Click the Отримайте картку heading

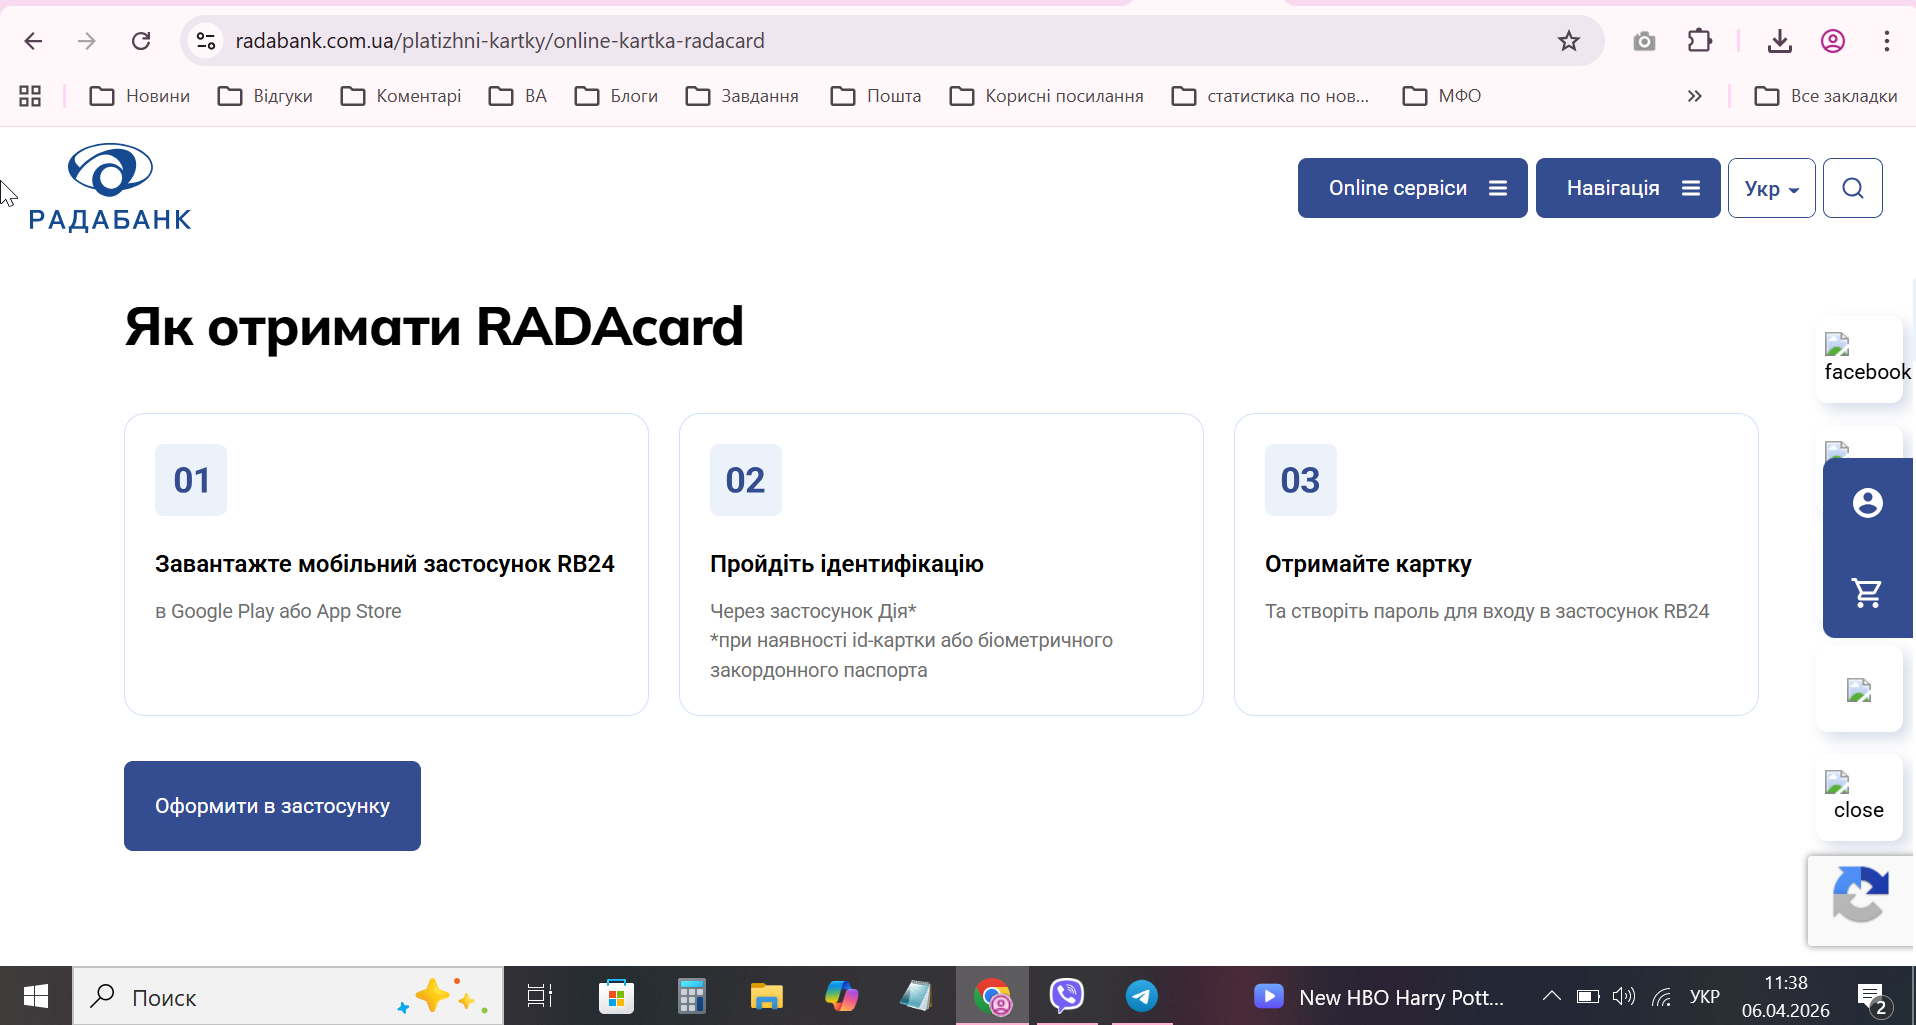(x=1368, y=564)
